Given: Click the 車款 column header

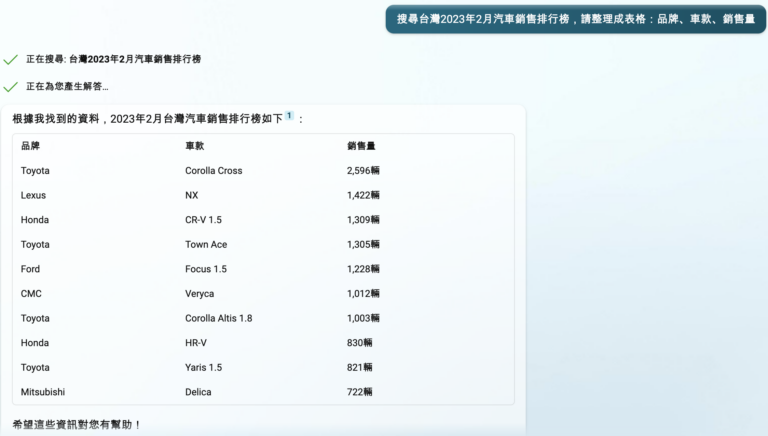Looking at the screenshot, I should point(194,146).
